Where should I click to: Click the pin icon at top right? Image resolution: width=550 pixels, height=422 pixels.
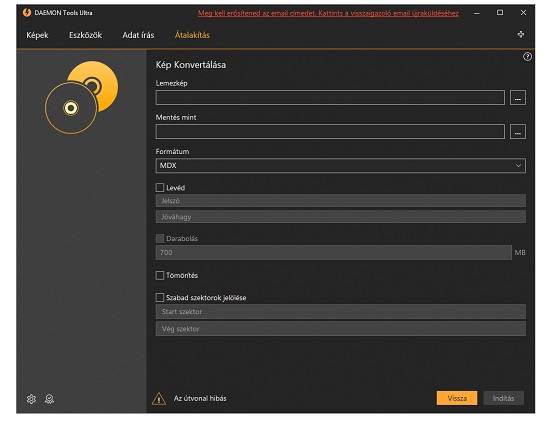point(521,34)
